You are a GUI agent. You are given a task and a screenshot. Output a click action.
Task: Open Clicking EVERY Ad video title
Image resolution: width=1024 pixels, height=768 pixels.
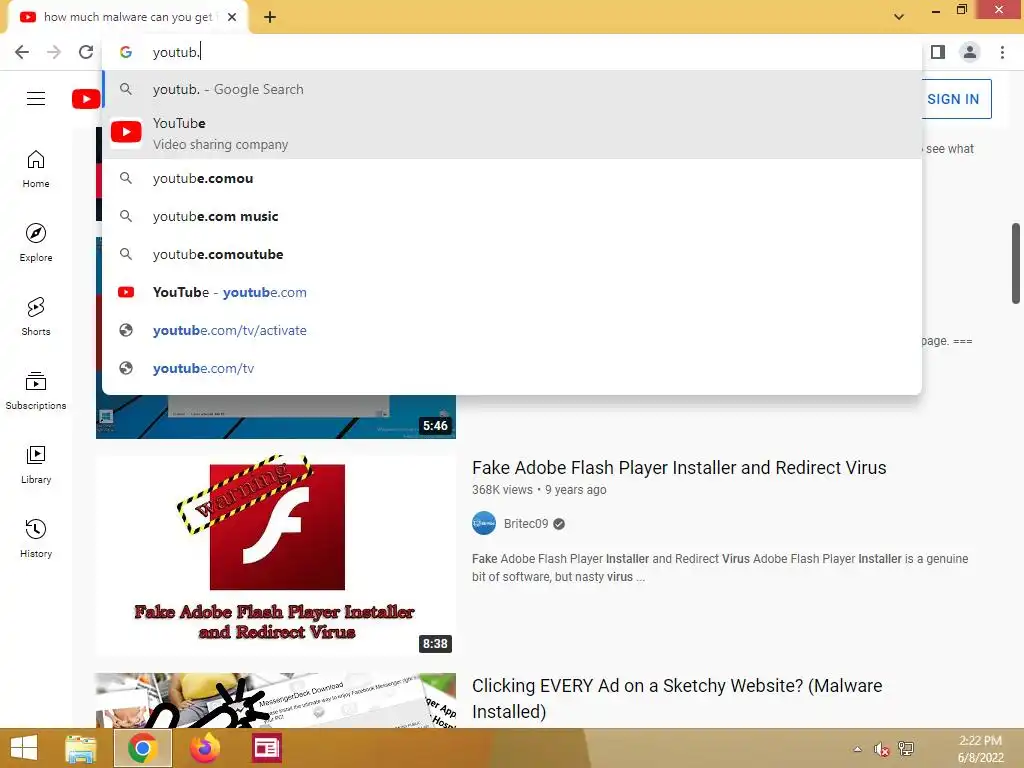(677, 698)
